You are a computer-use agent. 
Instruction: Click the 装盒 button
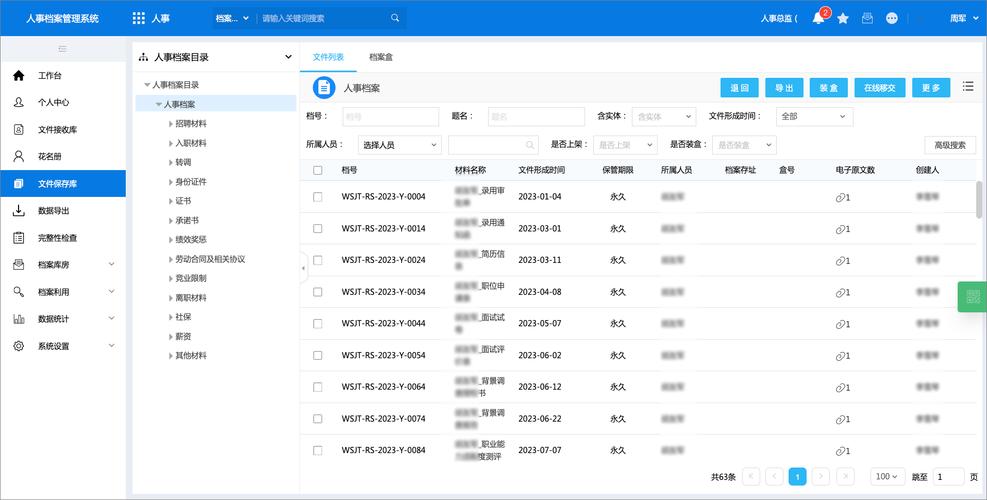(x=829, y=88)
